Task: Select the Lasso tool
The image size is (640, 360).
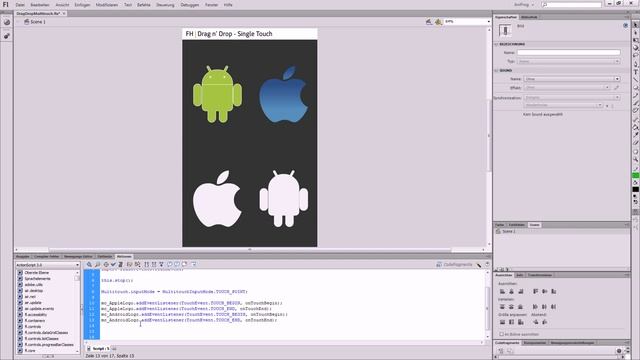Action: [636, 56]
